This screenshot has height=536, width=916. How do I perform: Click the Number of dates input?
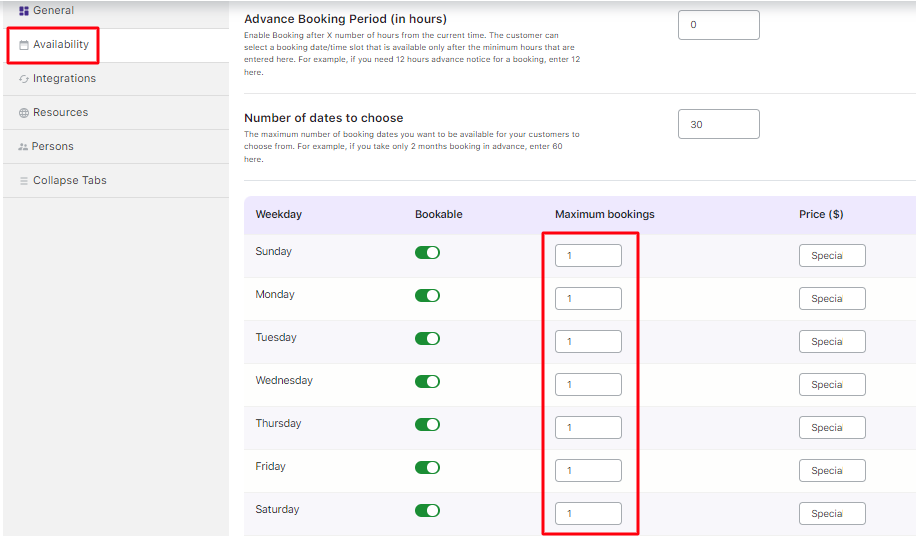pos(718,124)
